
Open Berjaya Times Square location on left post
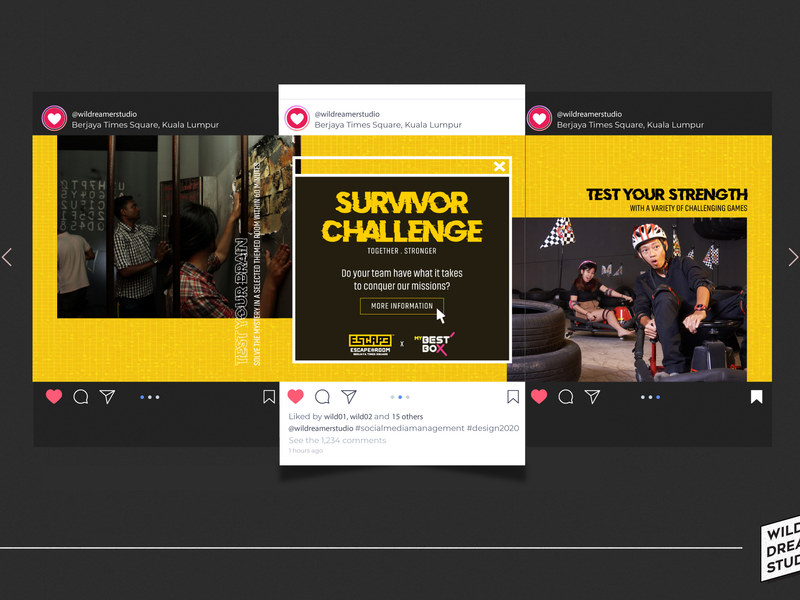click(x=145, y=124)
